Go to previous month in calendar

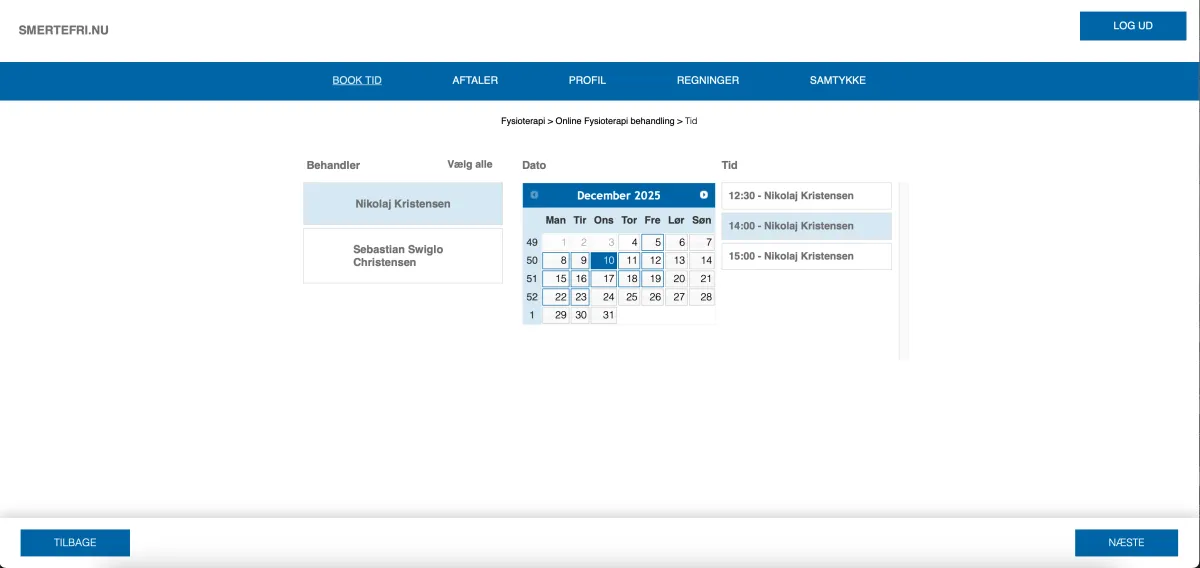(x=534, y=195)
